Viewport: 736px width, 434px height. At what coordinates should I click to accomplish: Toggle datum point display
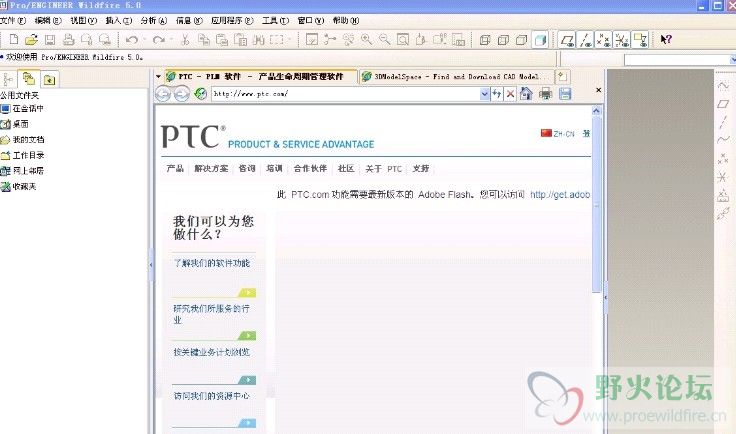click(603, 40)
